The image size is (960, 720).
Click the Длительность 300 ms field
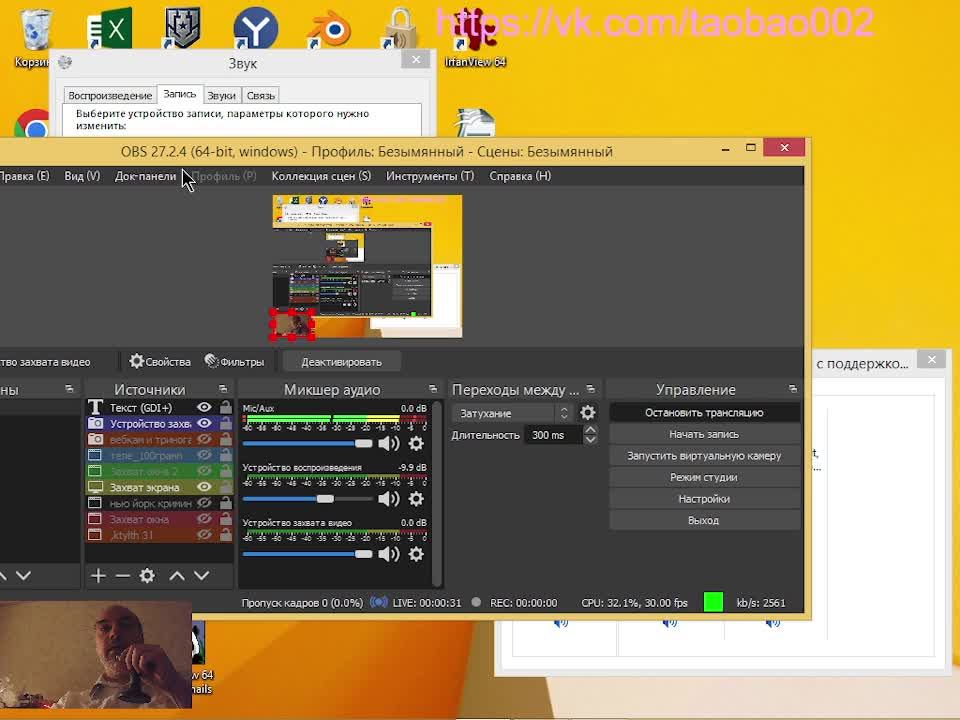(553, 435)
